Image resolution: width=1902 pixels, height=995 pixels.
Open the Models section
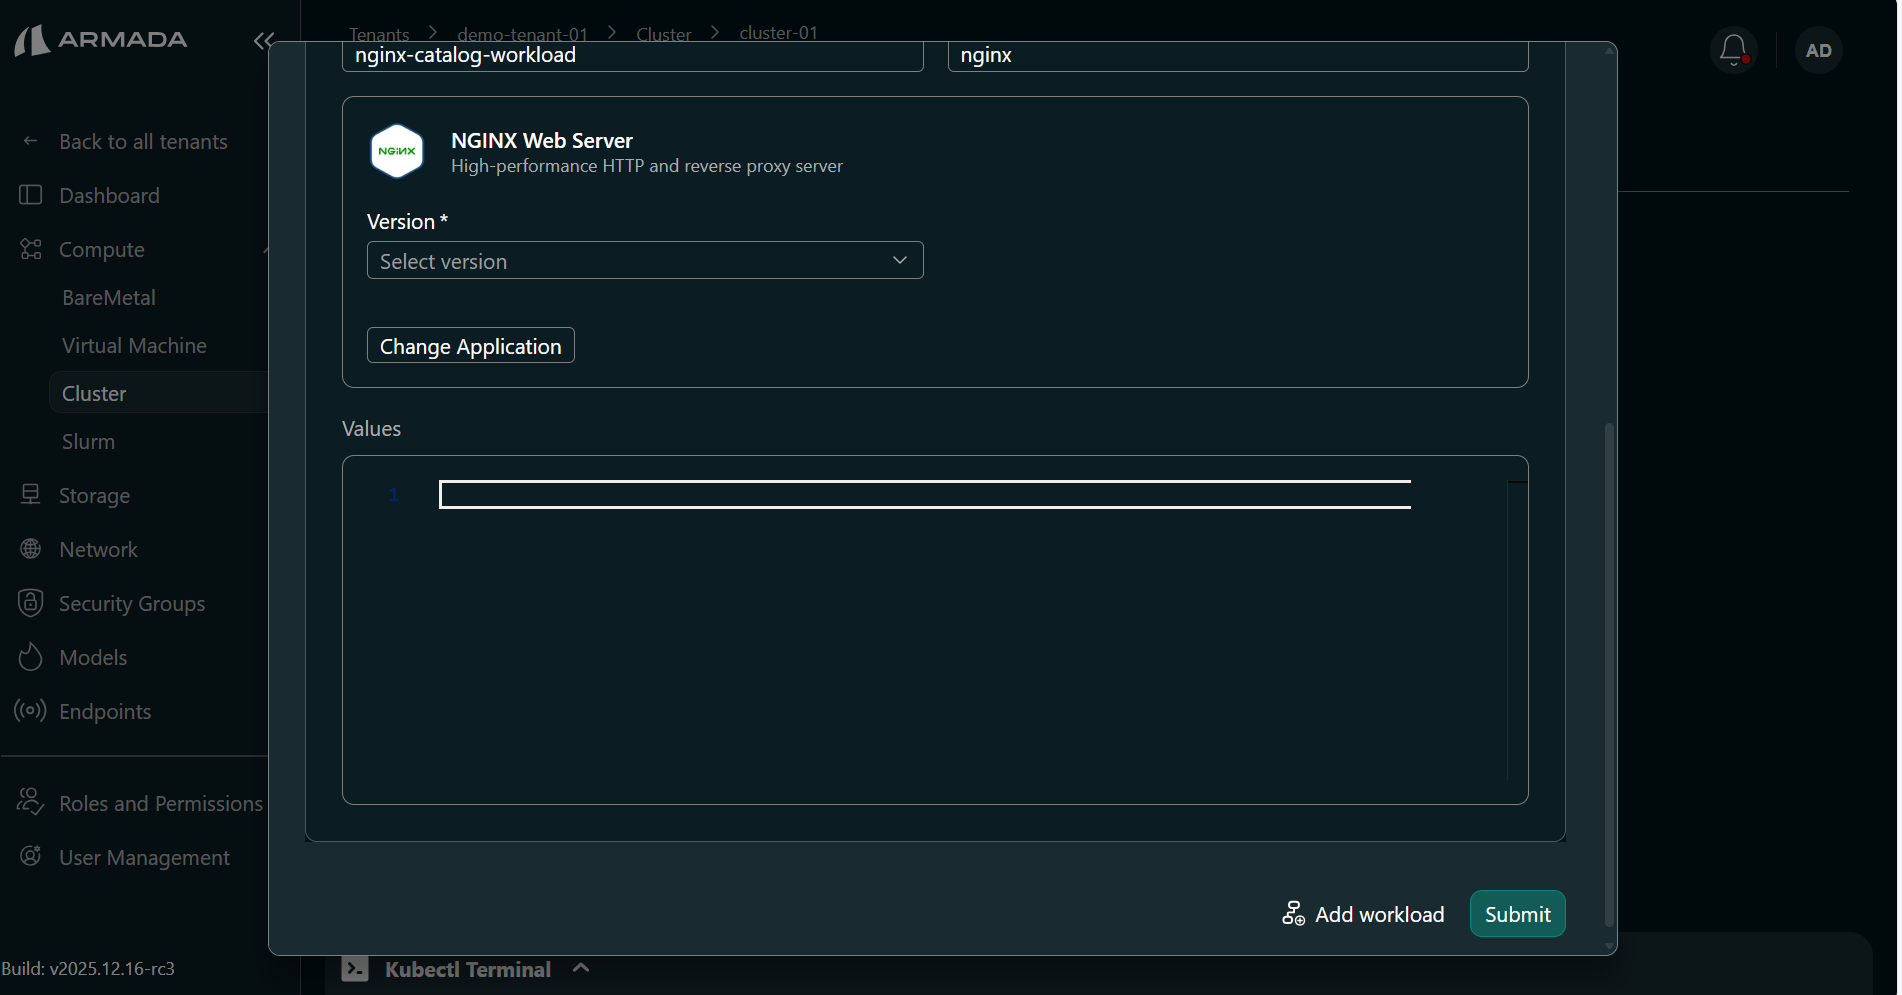pos(95,657)
